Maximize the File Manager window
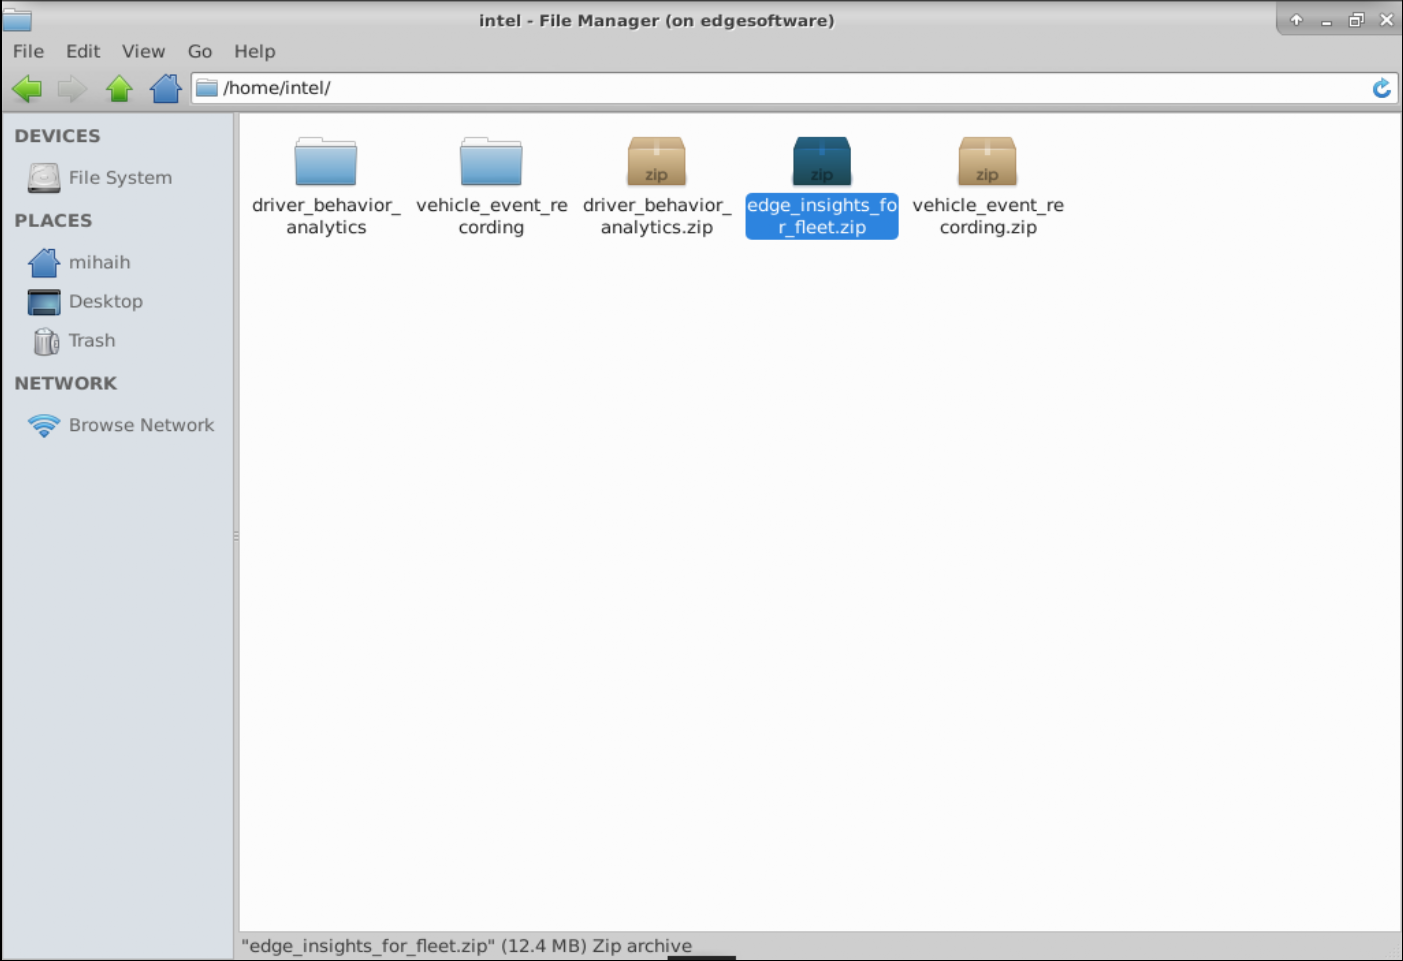Viewport: 1403px width, 961px height. point(1356,20)
